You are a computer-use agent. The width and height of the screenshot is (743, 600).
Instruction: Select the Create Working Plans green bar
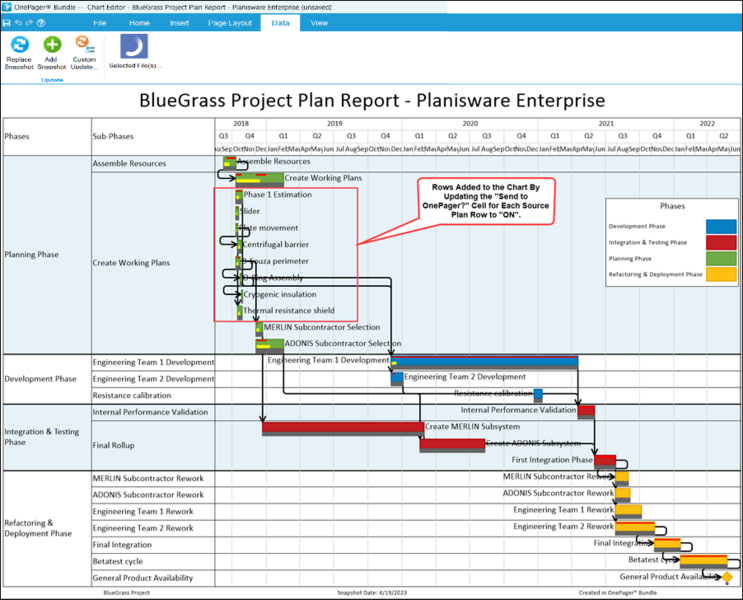[260, 180]
